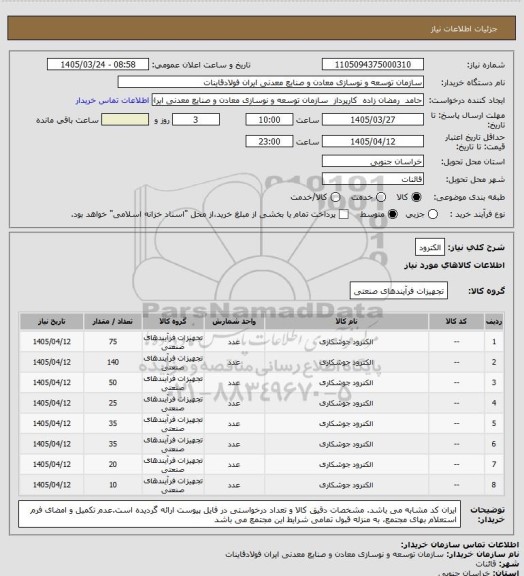The width and height of the screenshot is (524, 576).
Task: Click the item name in row 8
Action: 346,485
